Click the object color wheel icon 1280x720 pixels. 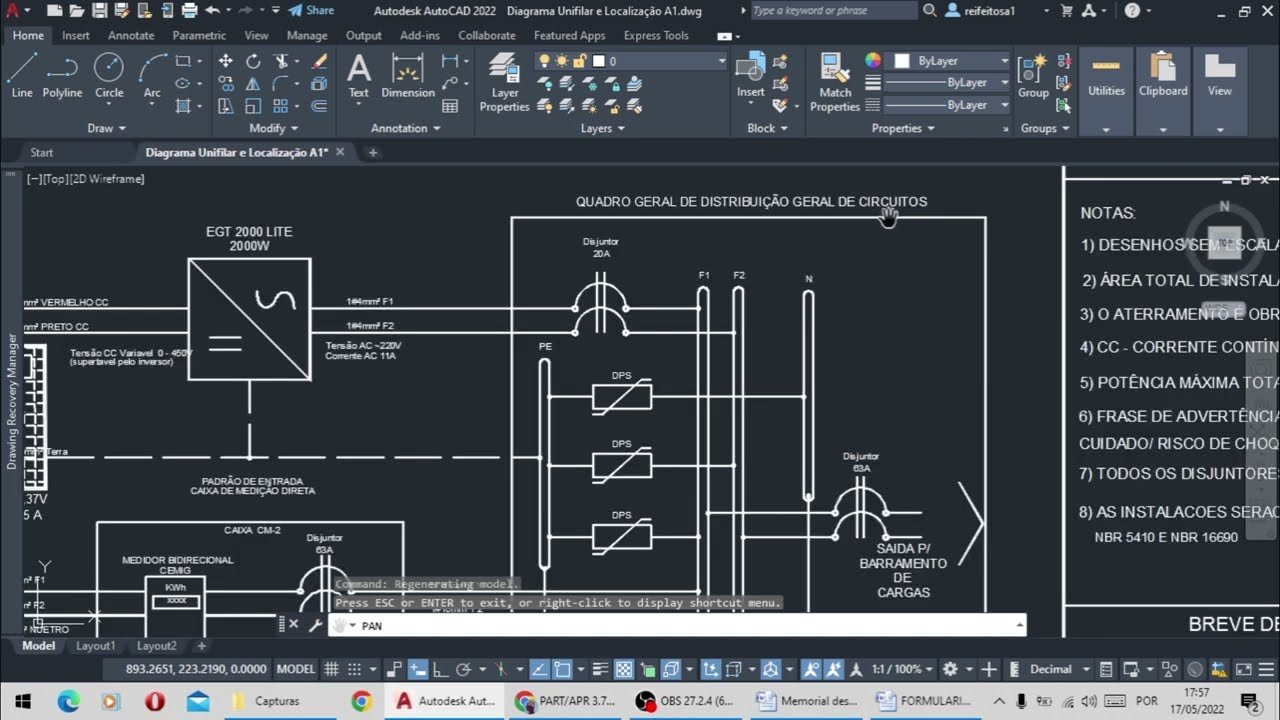point(873,61)
